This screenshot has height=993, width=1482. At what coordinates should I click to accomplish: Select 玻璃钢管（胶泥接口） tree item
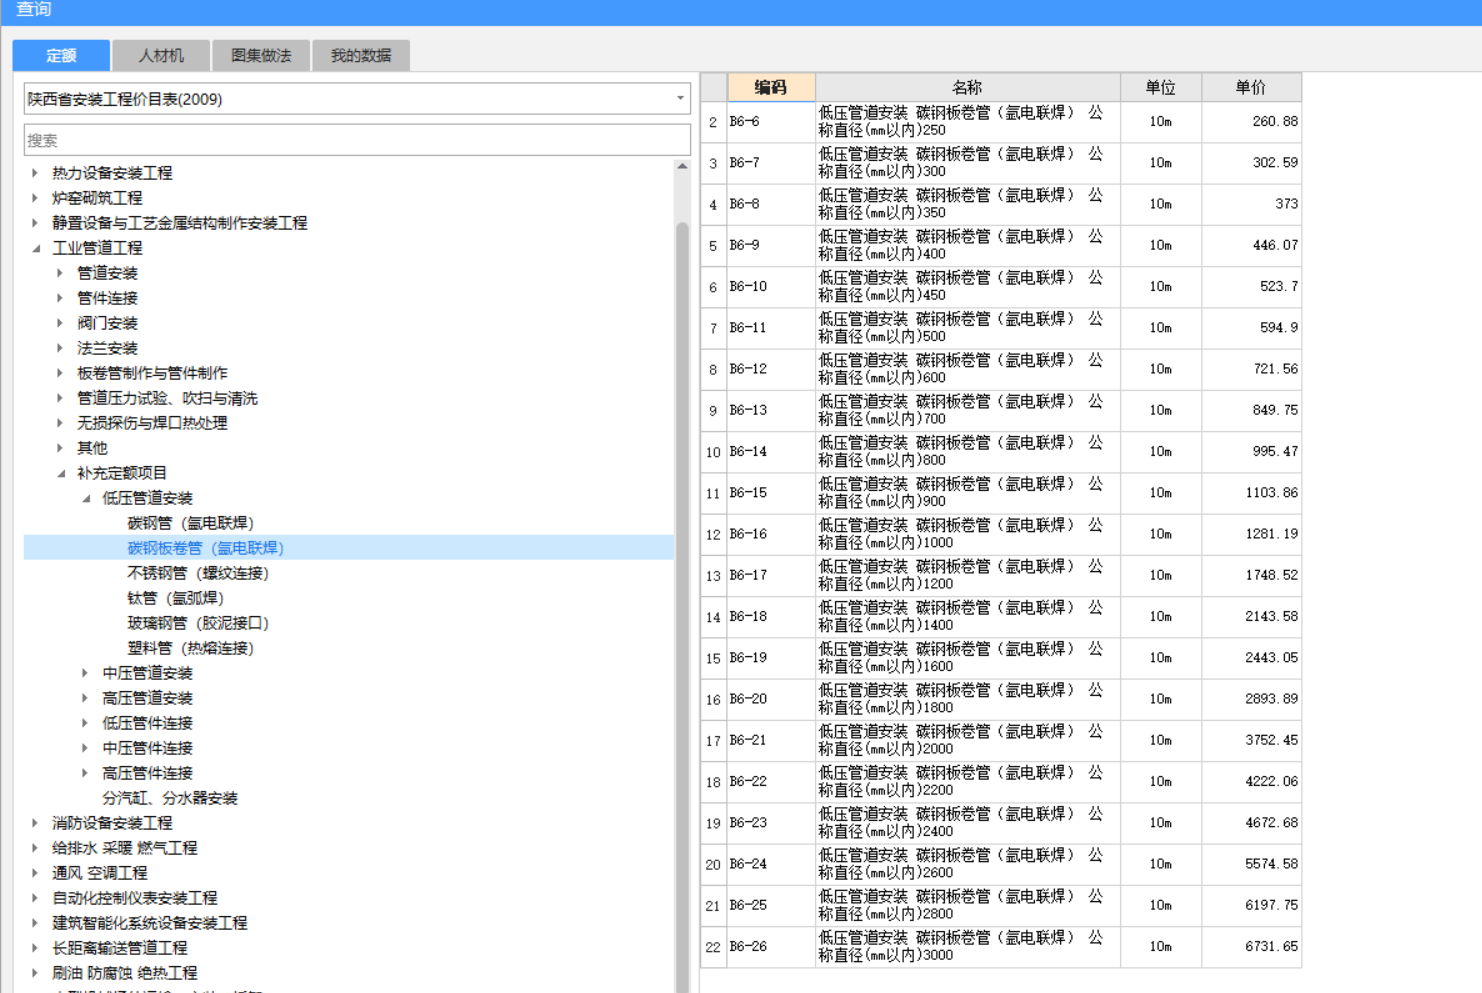[x=198, y=623]
